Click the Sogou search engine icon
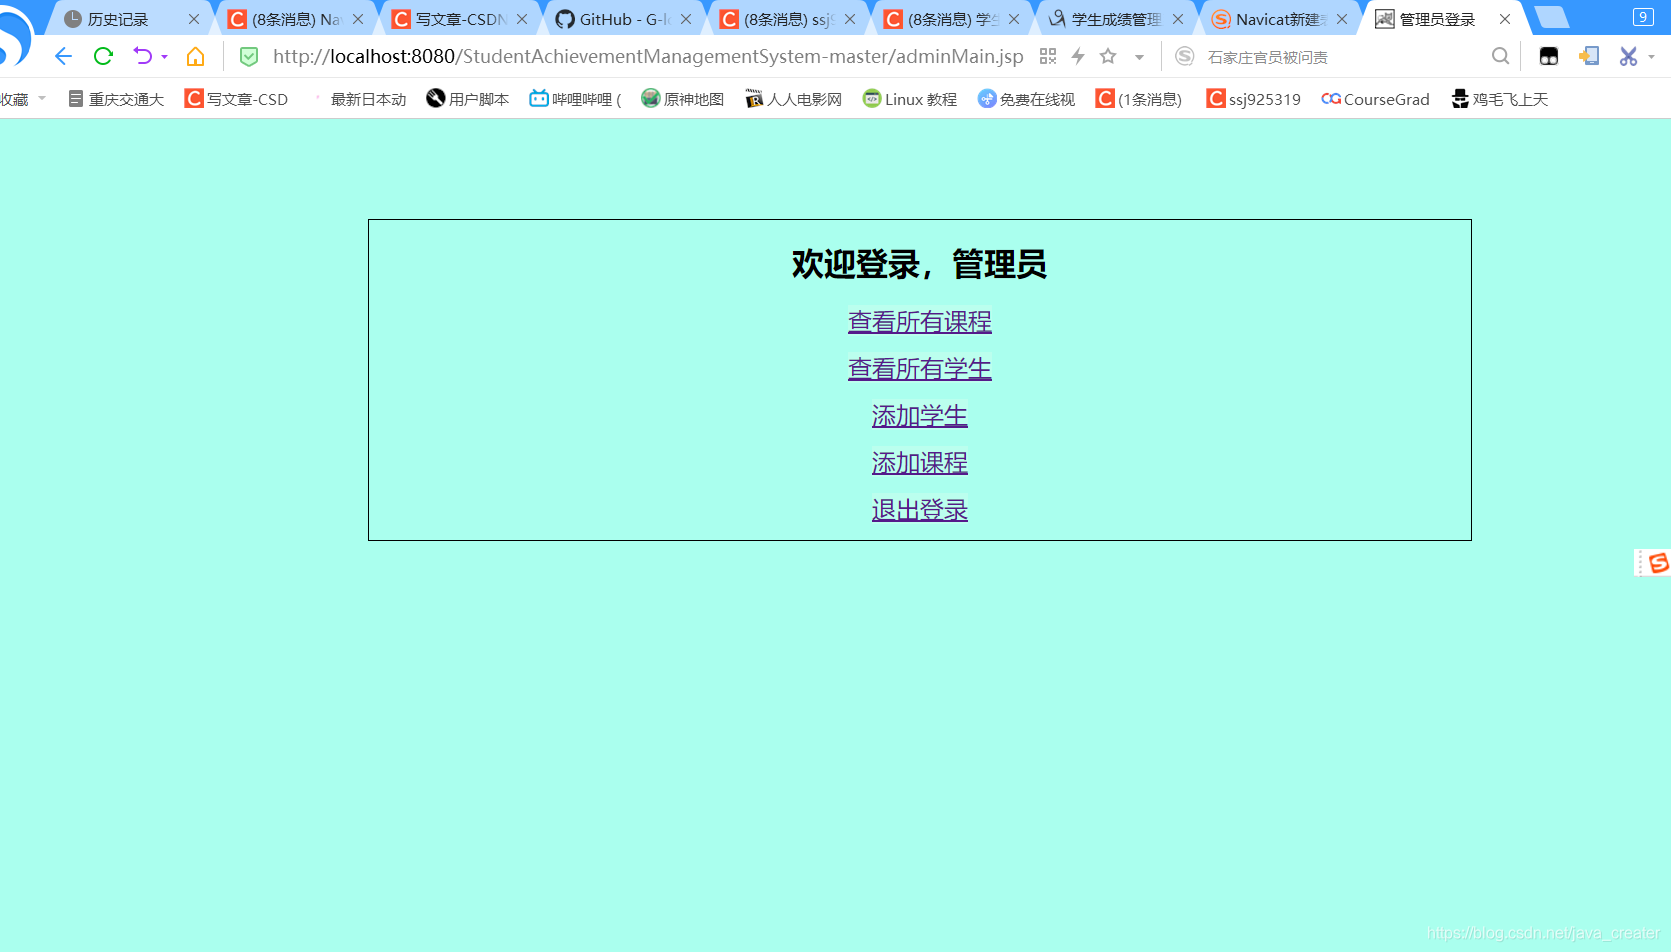 pyautogui.click(x=1185, y=57)
